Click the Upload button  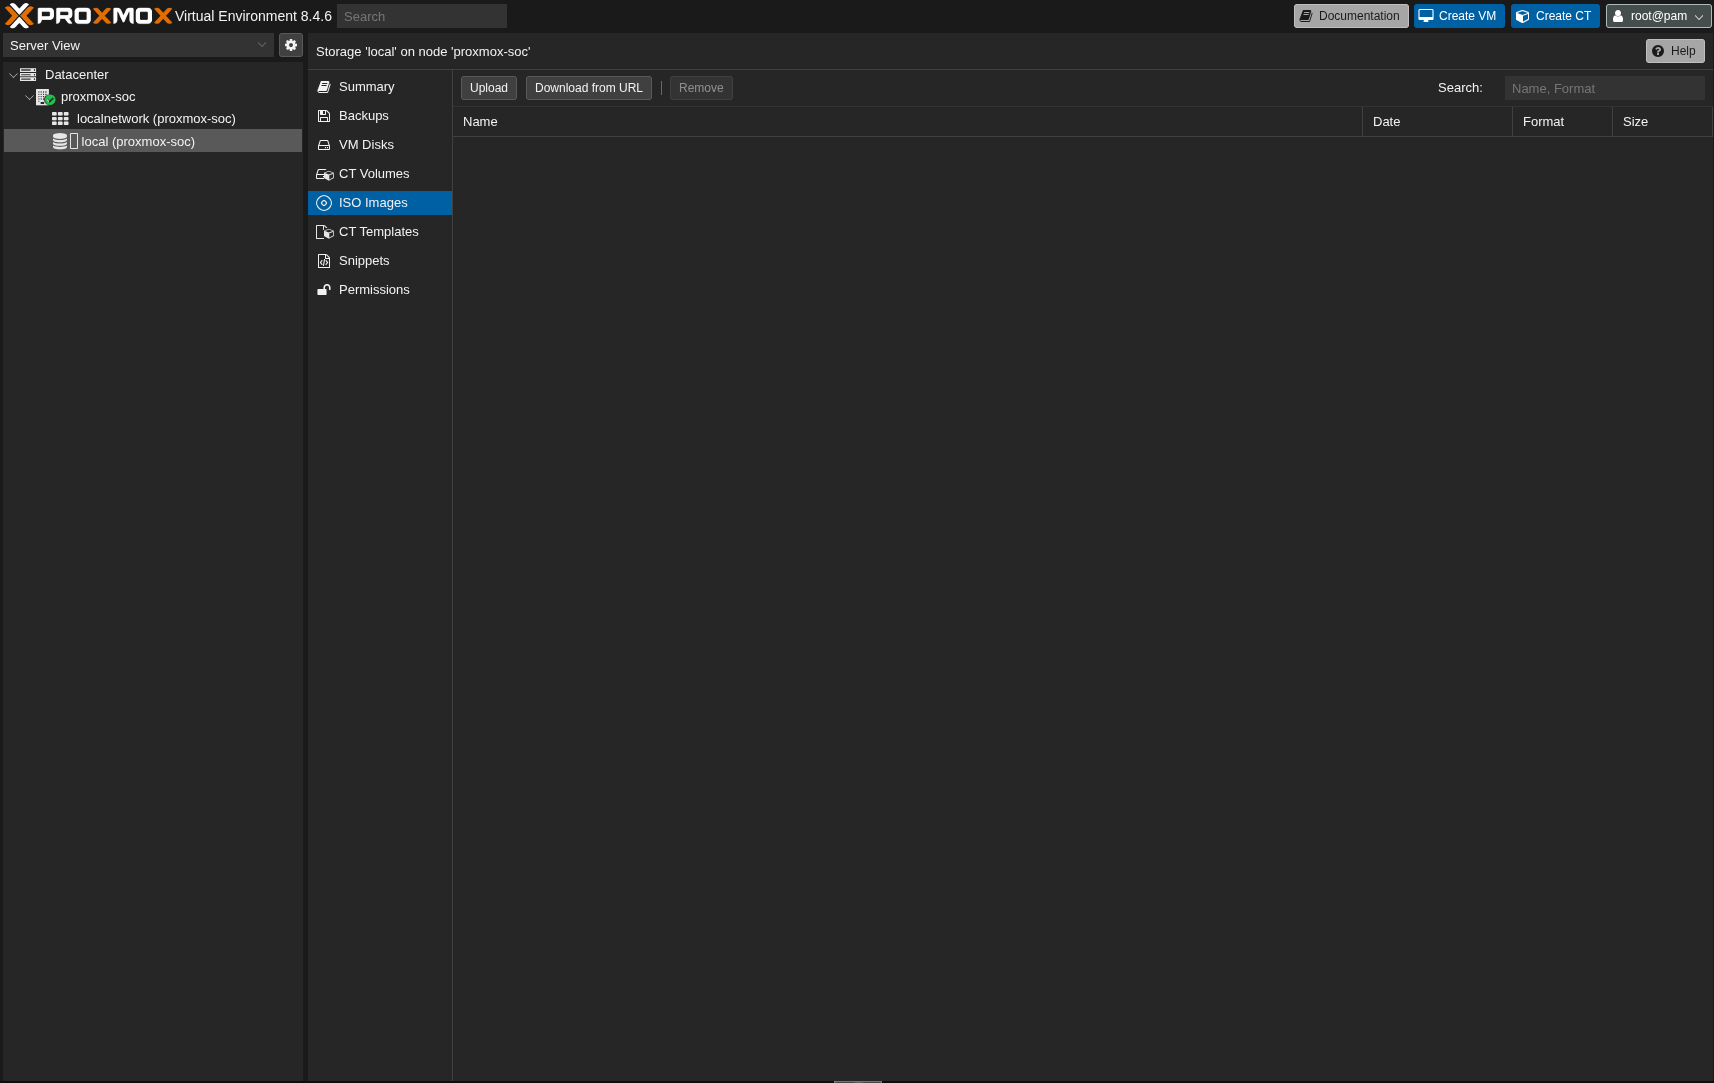tap(489, 88)
